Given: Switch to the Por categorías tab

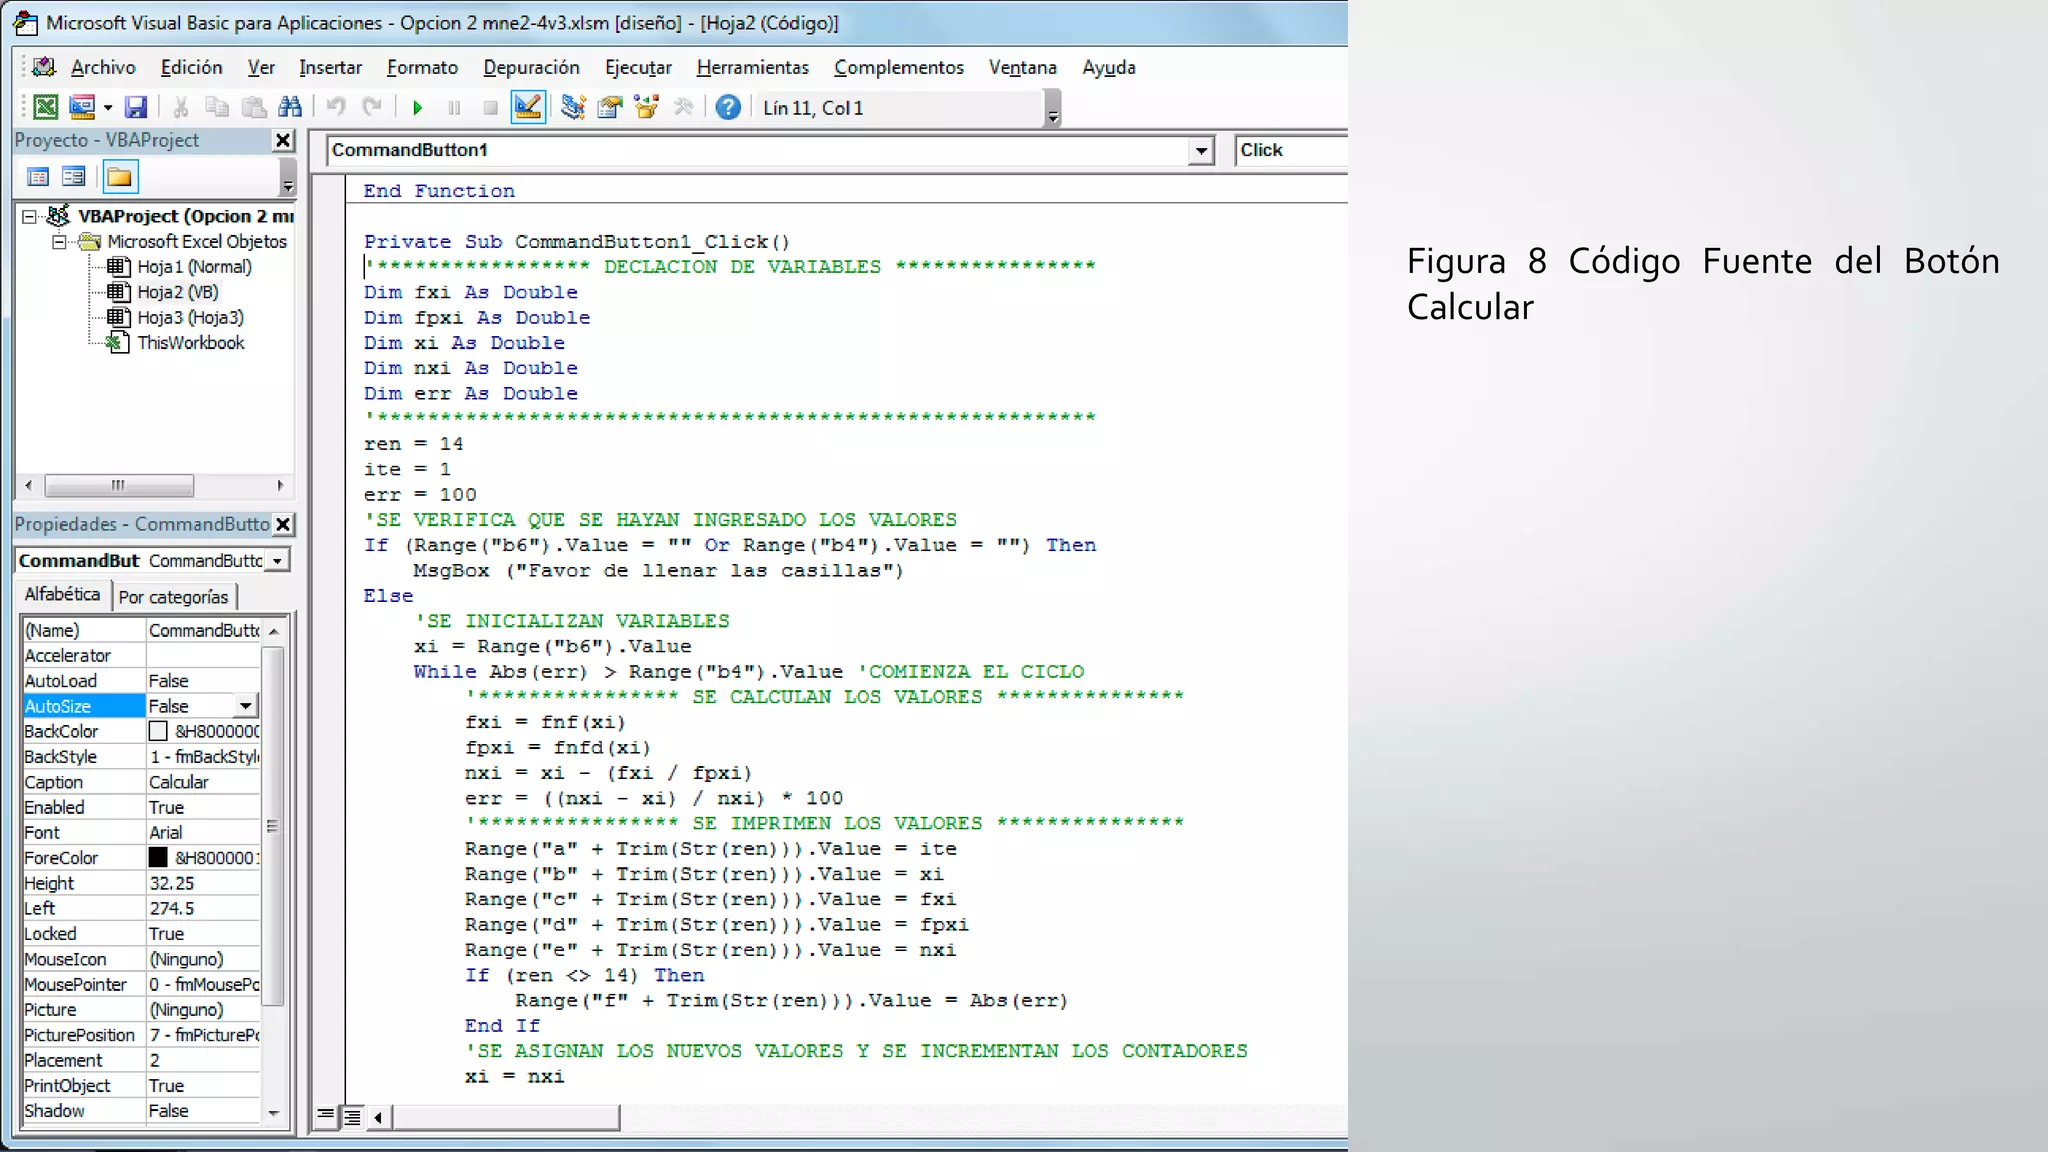Looking at the screenshot, I should point(173,597).
